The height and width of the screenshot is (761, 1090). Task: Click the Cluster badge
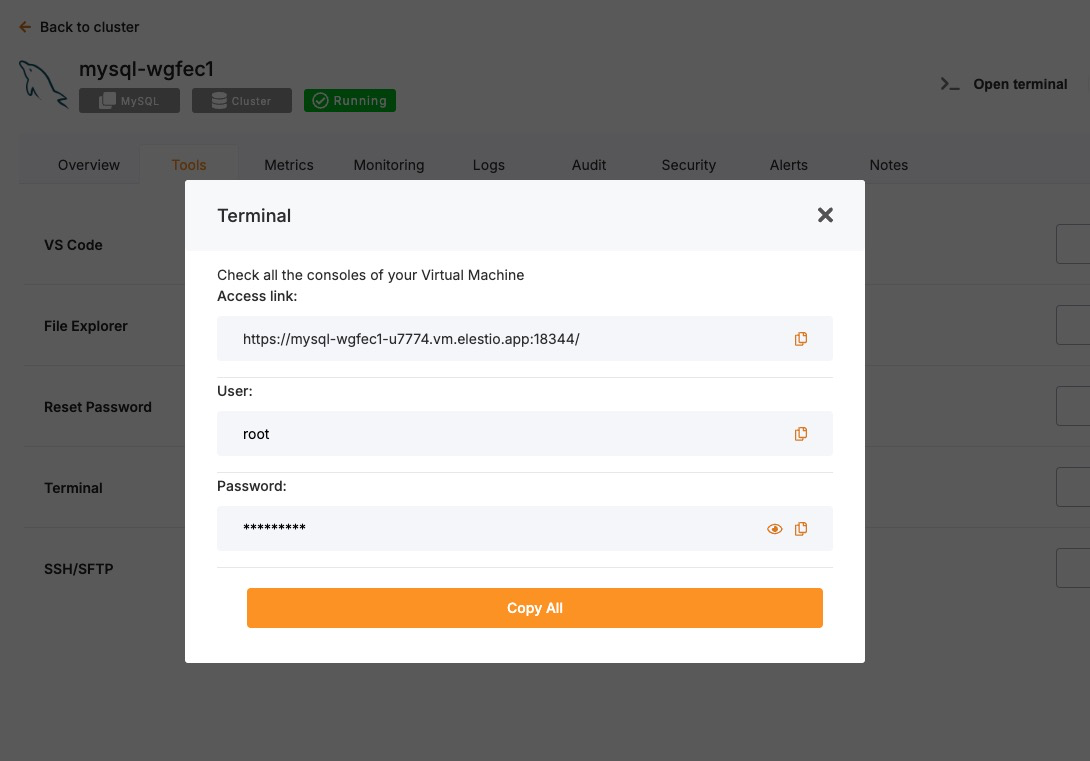pos(241,101)
